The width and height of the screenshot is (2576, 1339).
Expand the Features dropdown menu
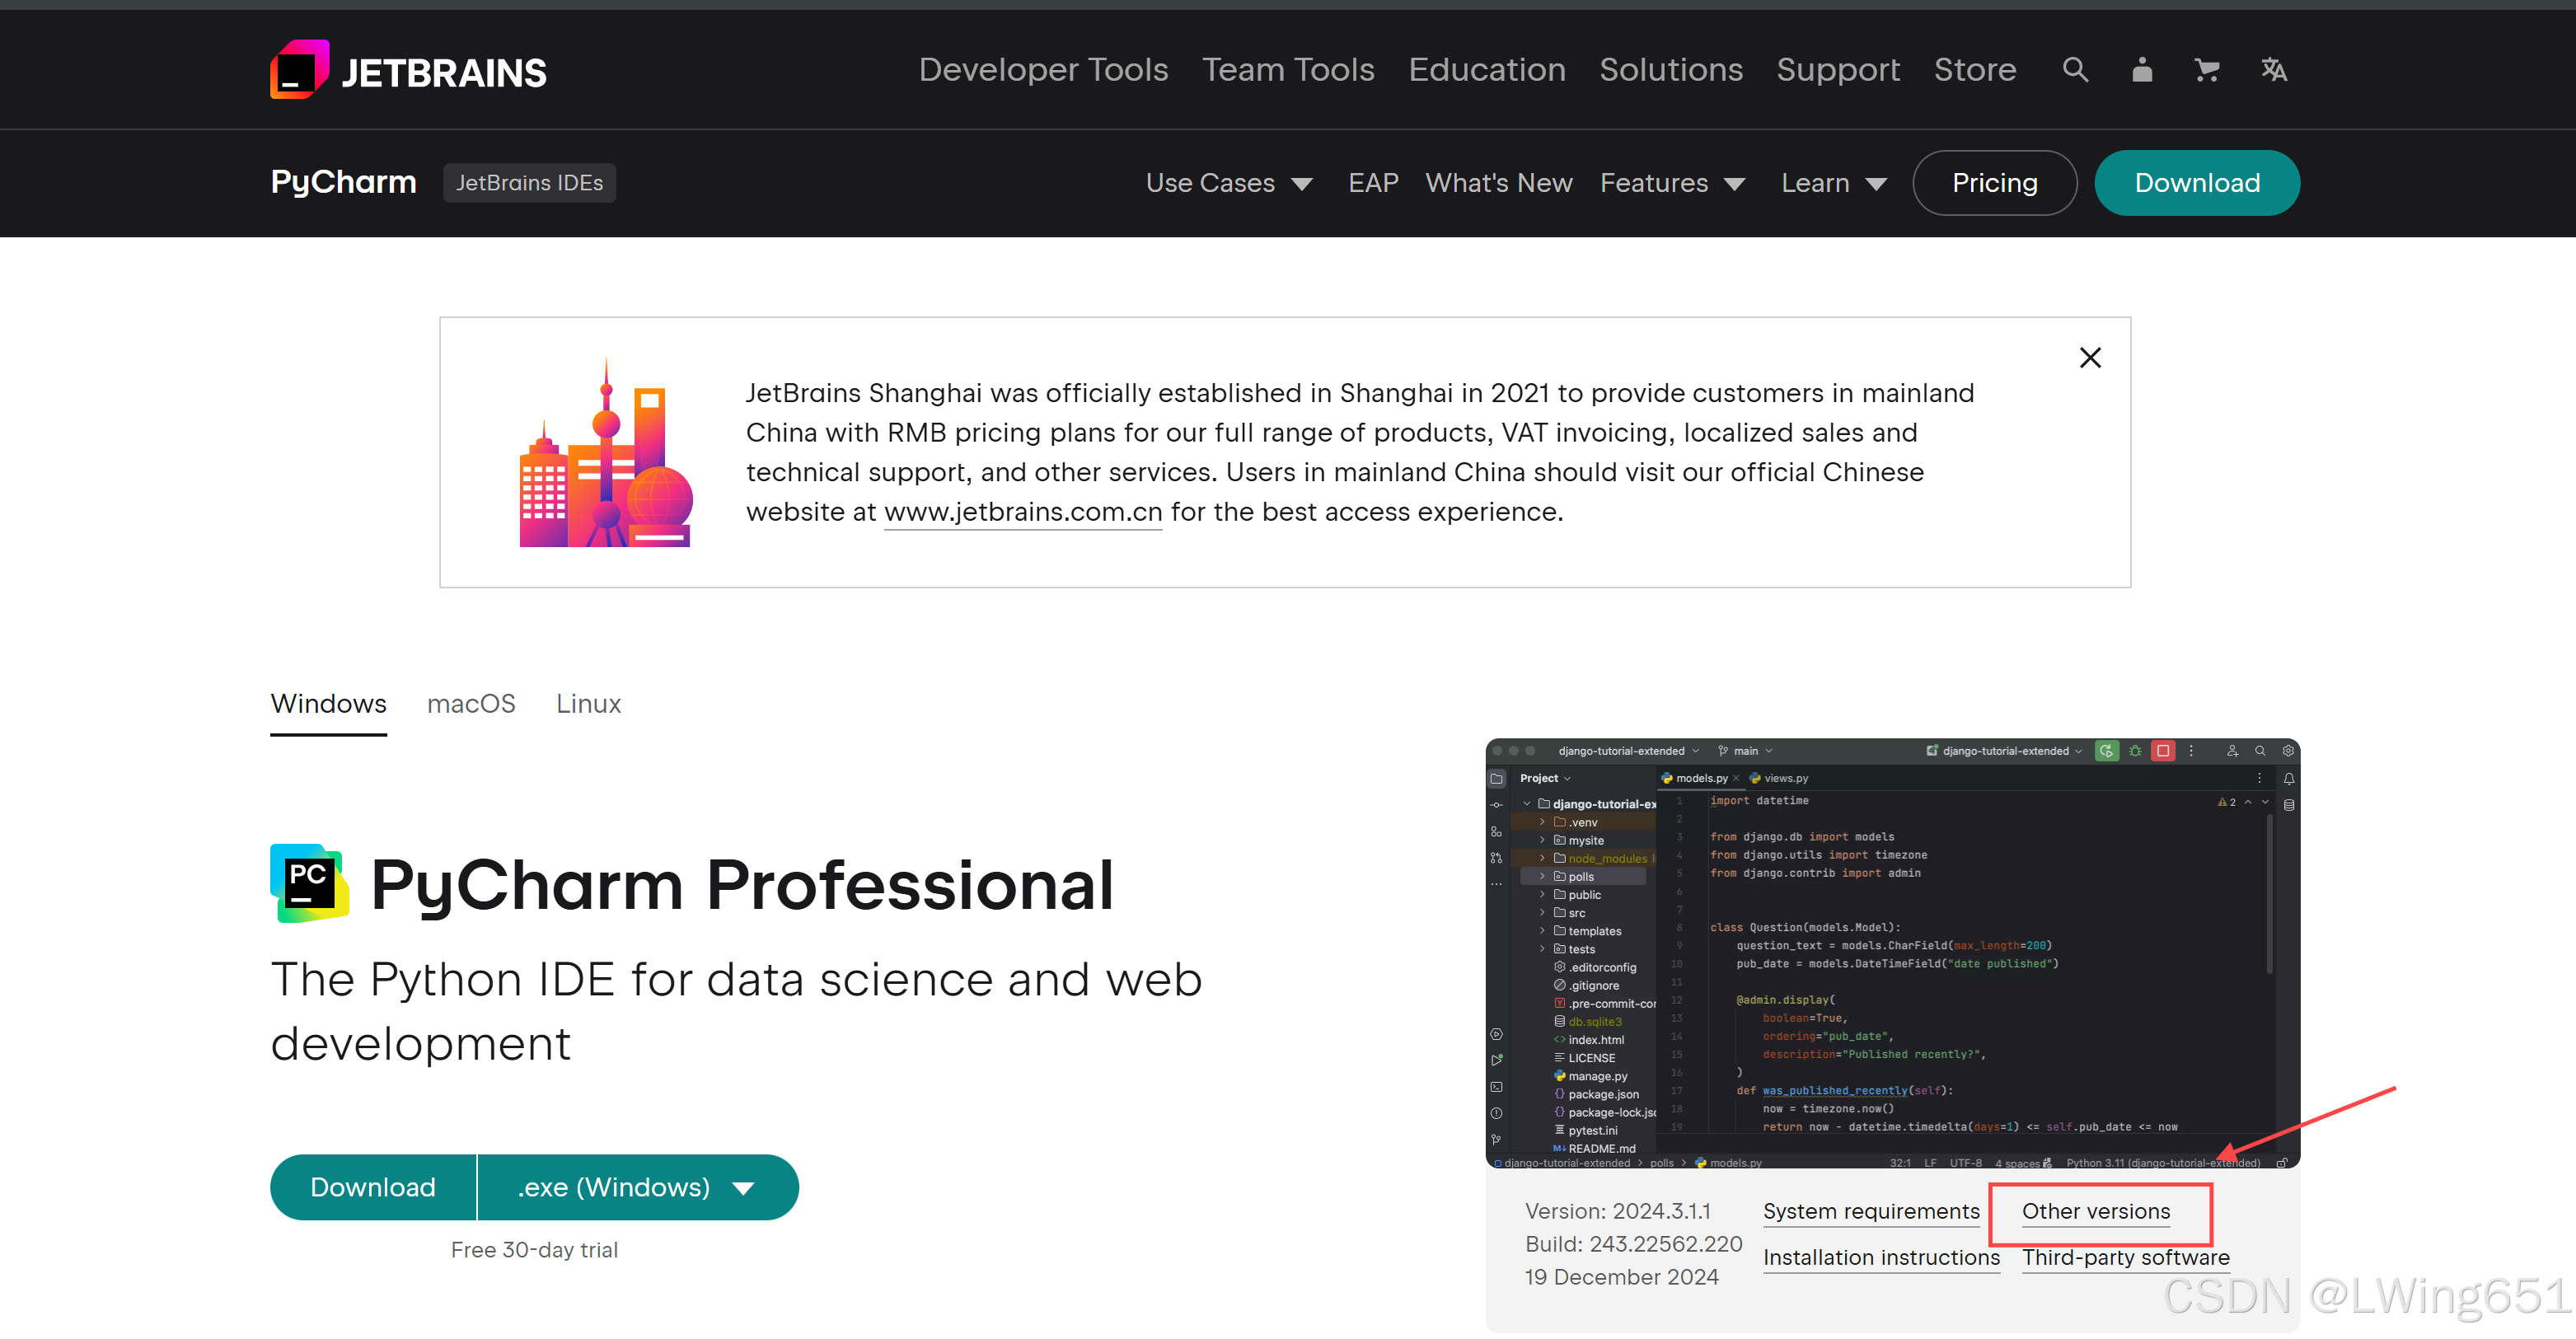click(1672, 183)
